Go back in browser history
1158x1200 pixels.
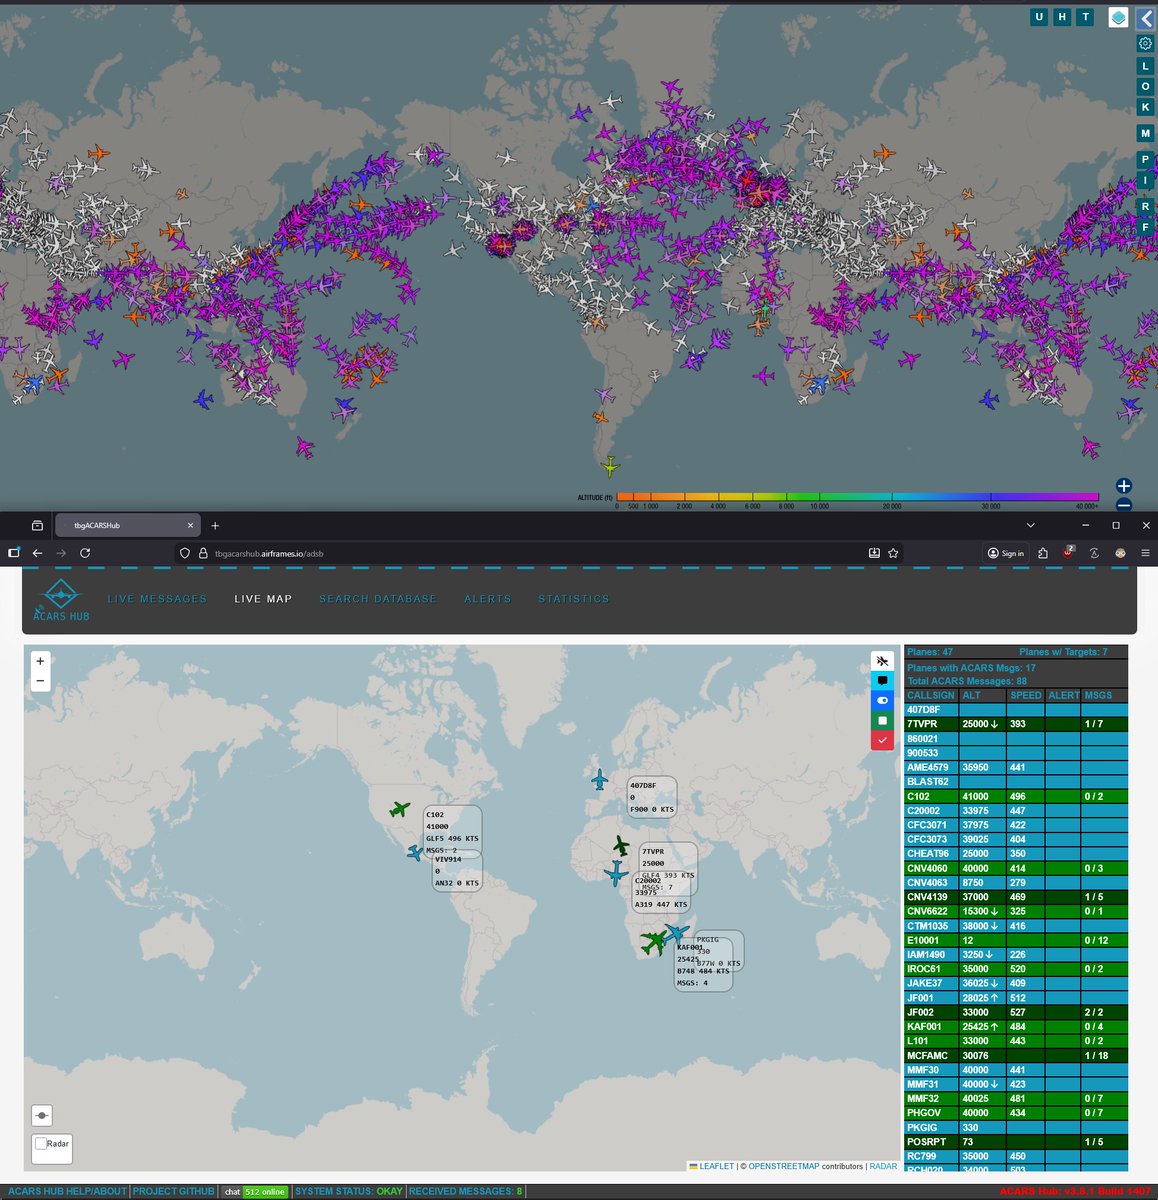pos(37,553)
